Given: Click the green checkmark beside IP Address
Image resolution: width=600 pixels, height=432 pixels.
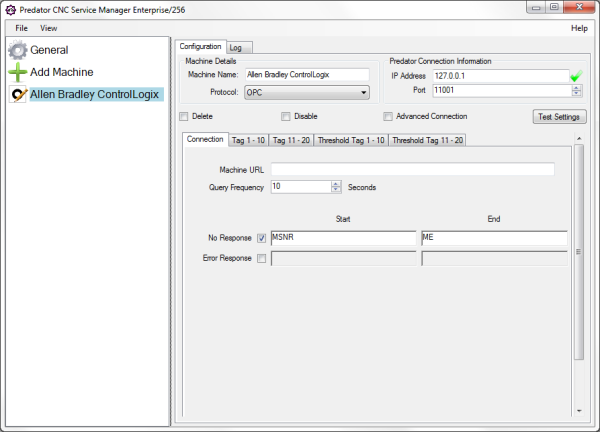Looking at the screenshot, I should click(575, 76).
